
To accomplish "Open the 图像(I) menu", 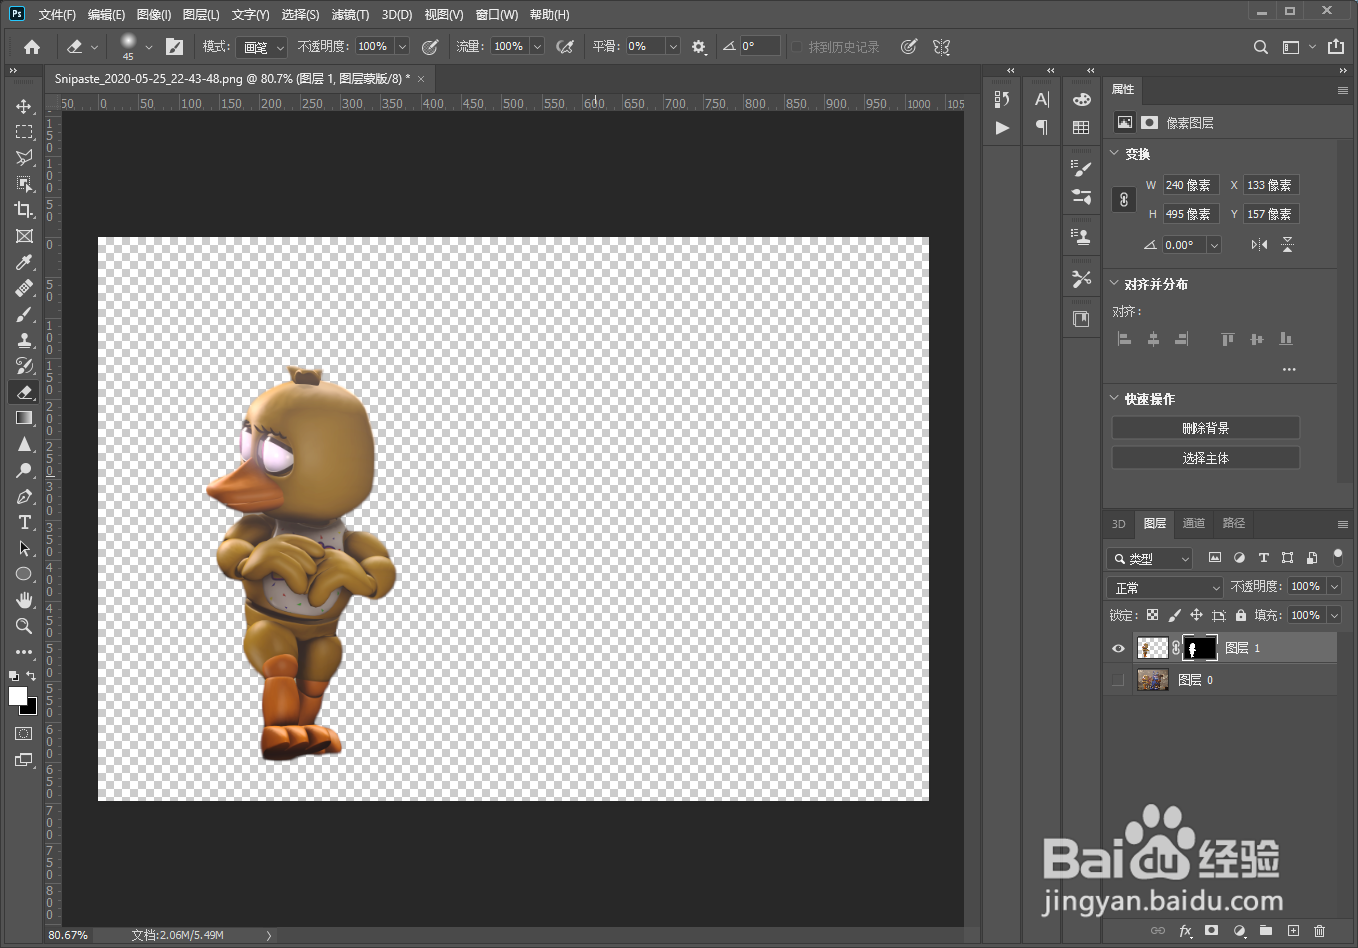I will coord(154,14).
